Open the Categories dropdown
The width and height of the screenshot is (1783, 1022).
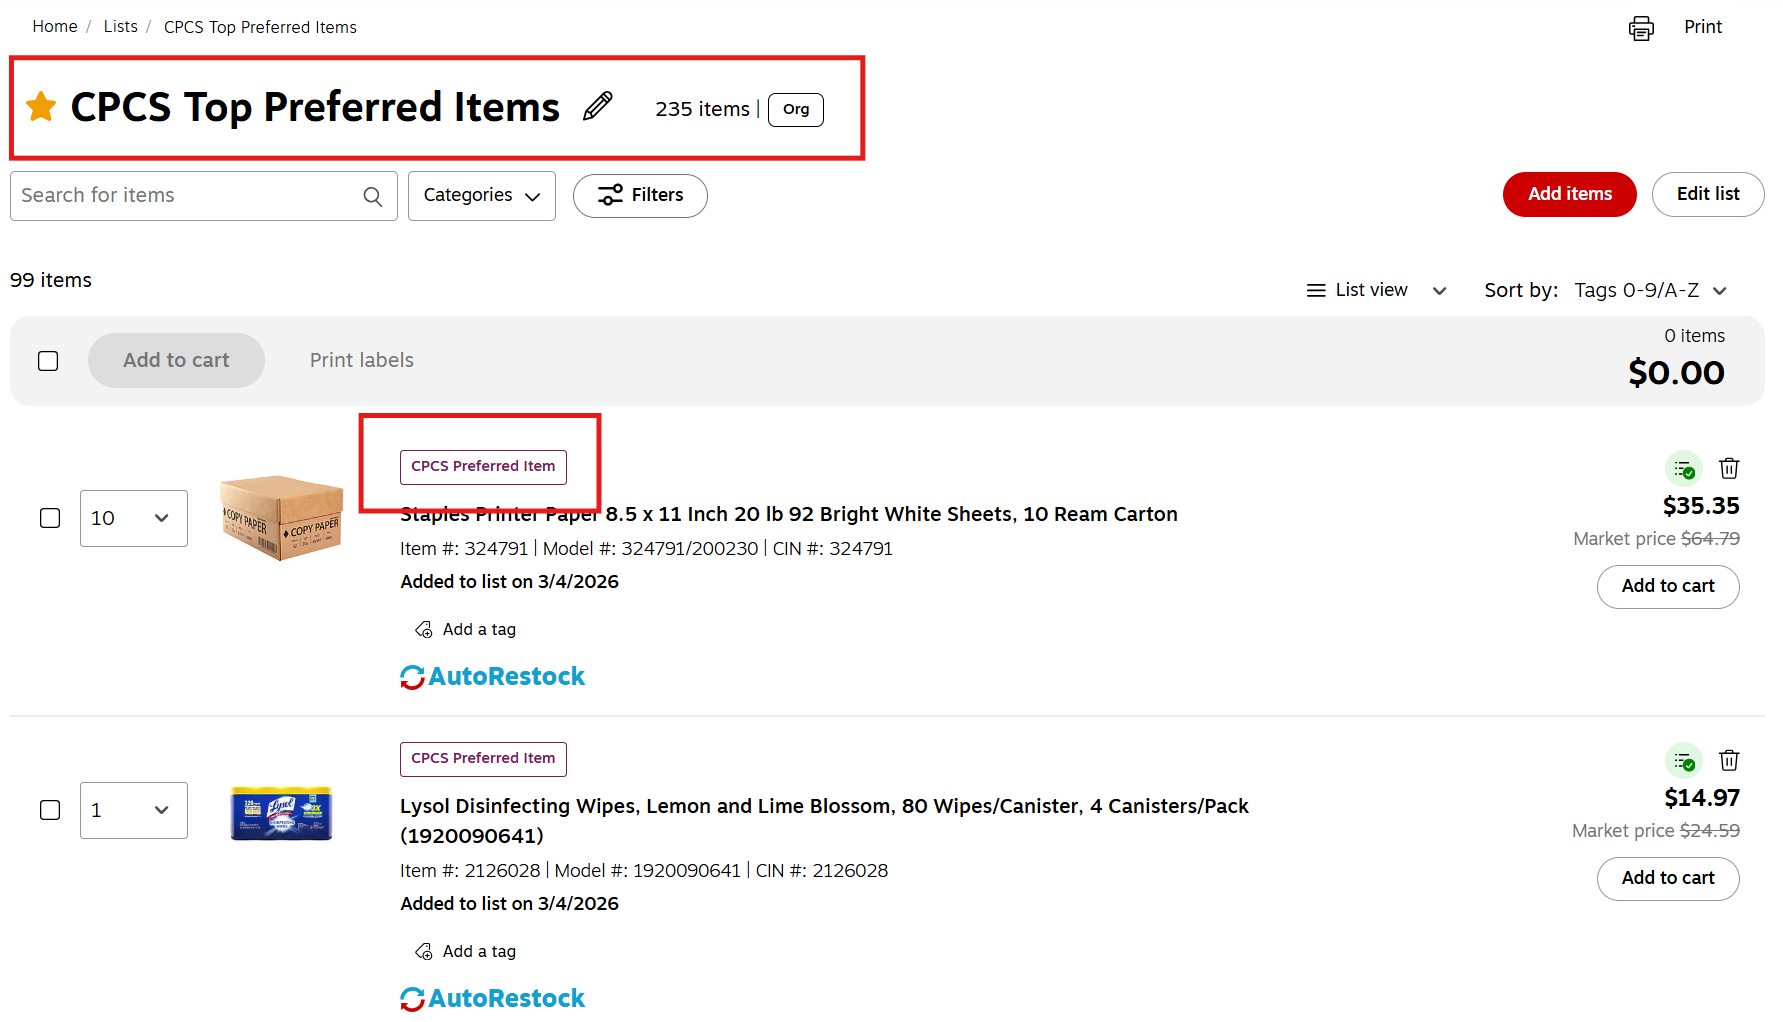[482, 196]
